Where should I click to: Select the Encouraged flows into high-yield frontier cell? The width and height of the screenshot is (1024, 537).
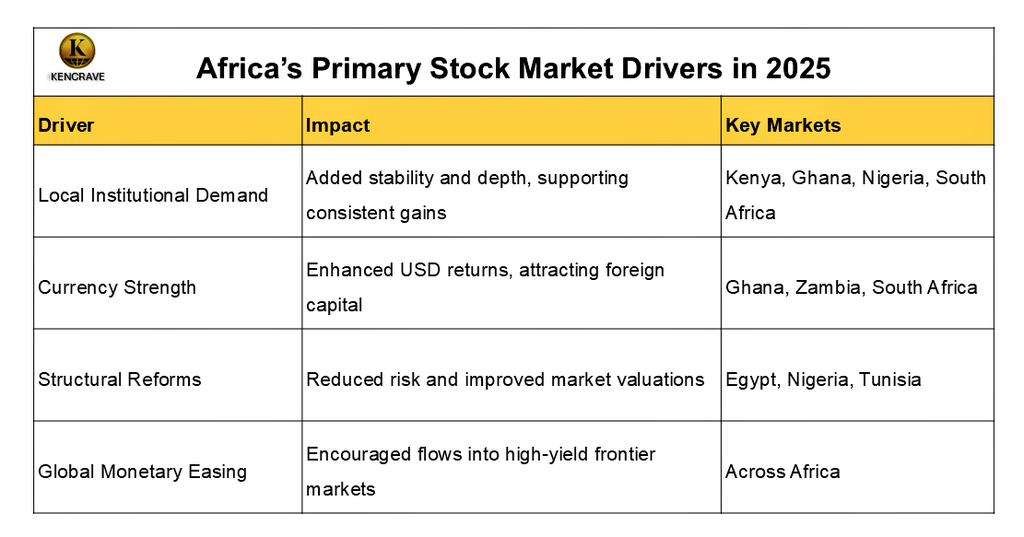[x=480, y=471]
